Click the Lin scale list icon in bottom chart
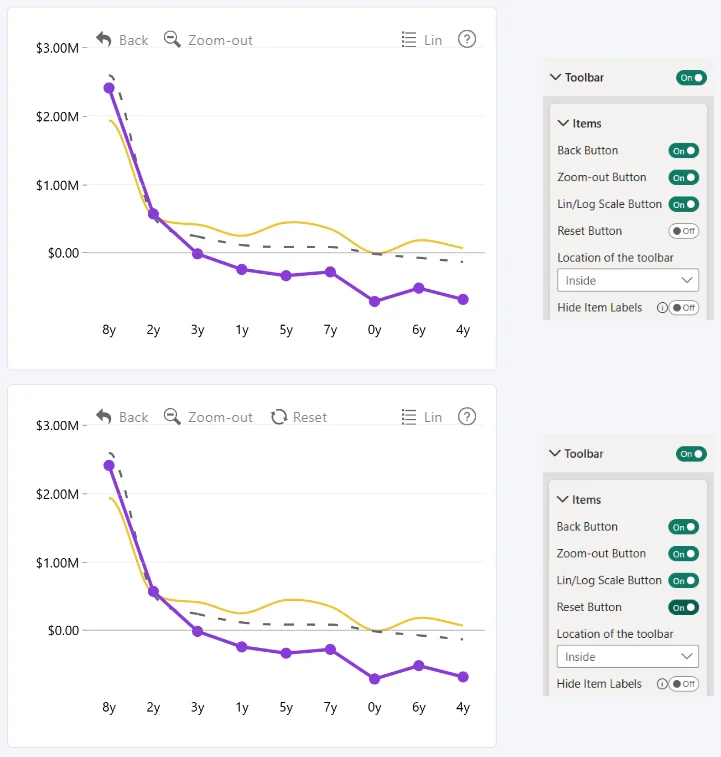Viewport: 721px width, 757px height. 409,417
